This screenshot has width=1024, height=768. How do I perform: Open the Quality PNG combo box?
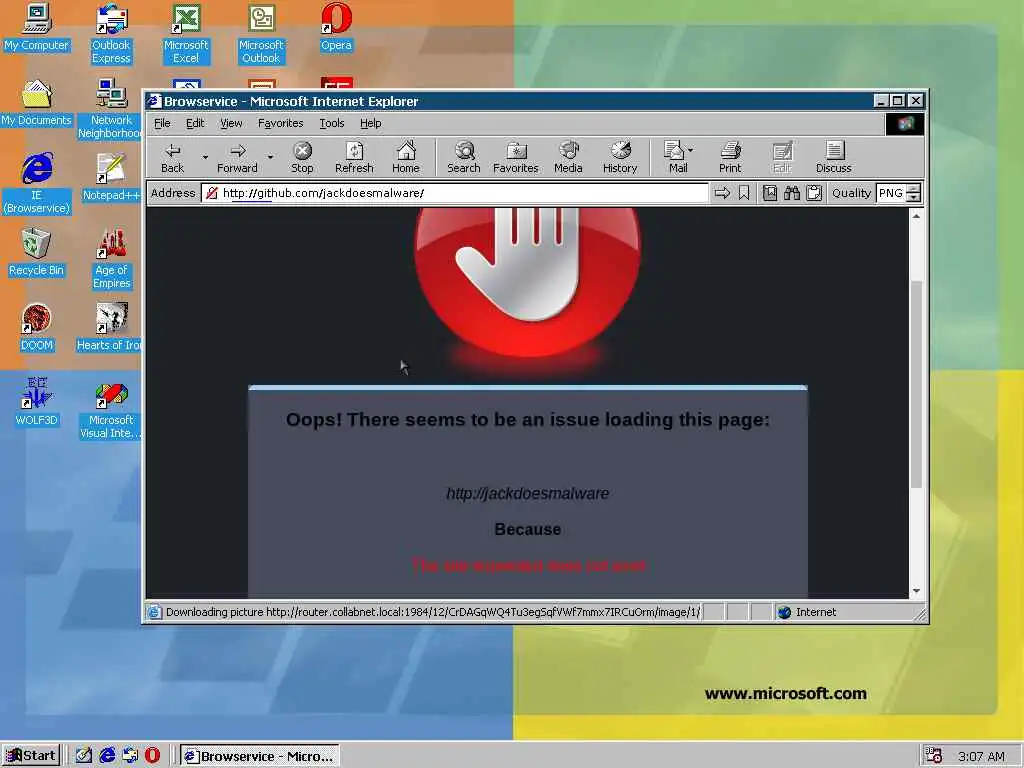click(x=891, y=193)
